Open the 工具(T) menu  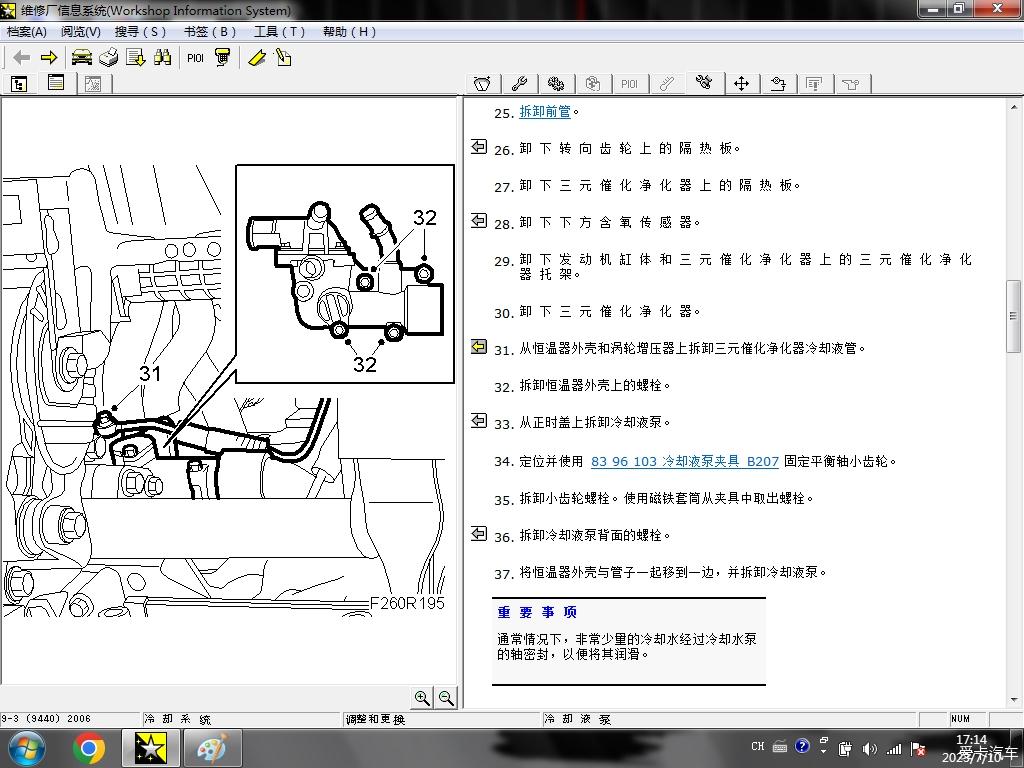(279, 31)
